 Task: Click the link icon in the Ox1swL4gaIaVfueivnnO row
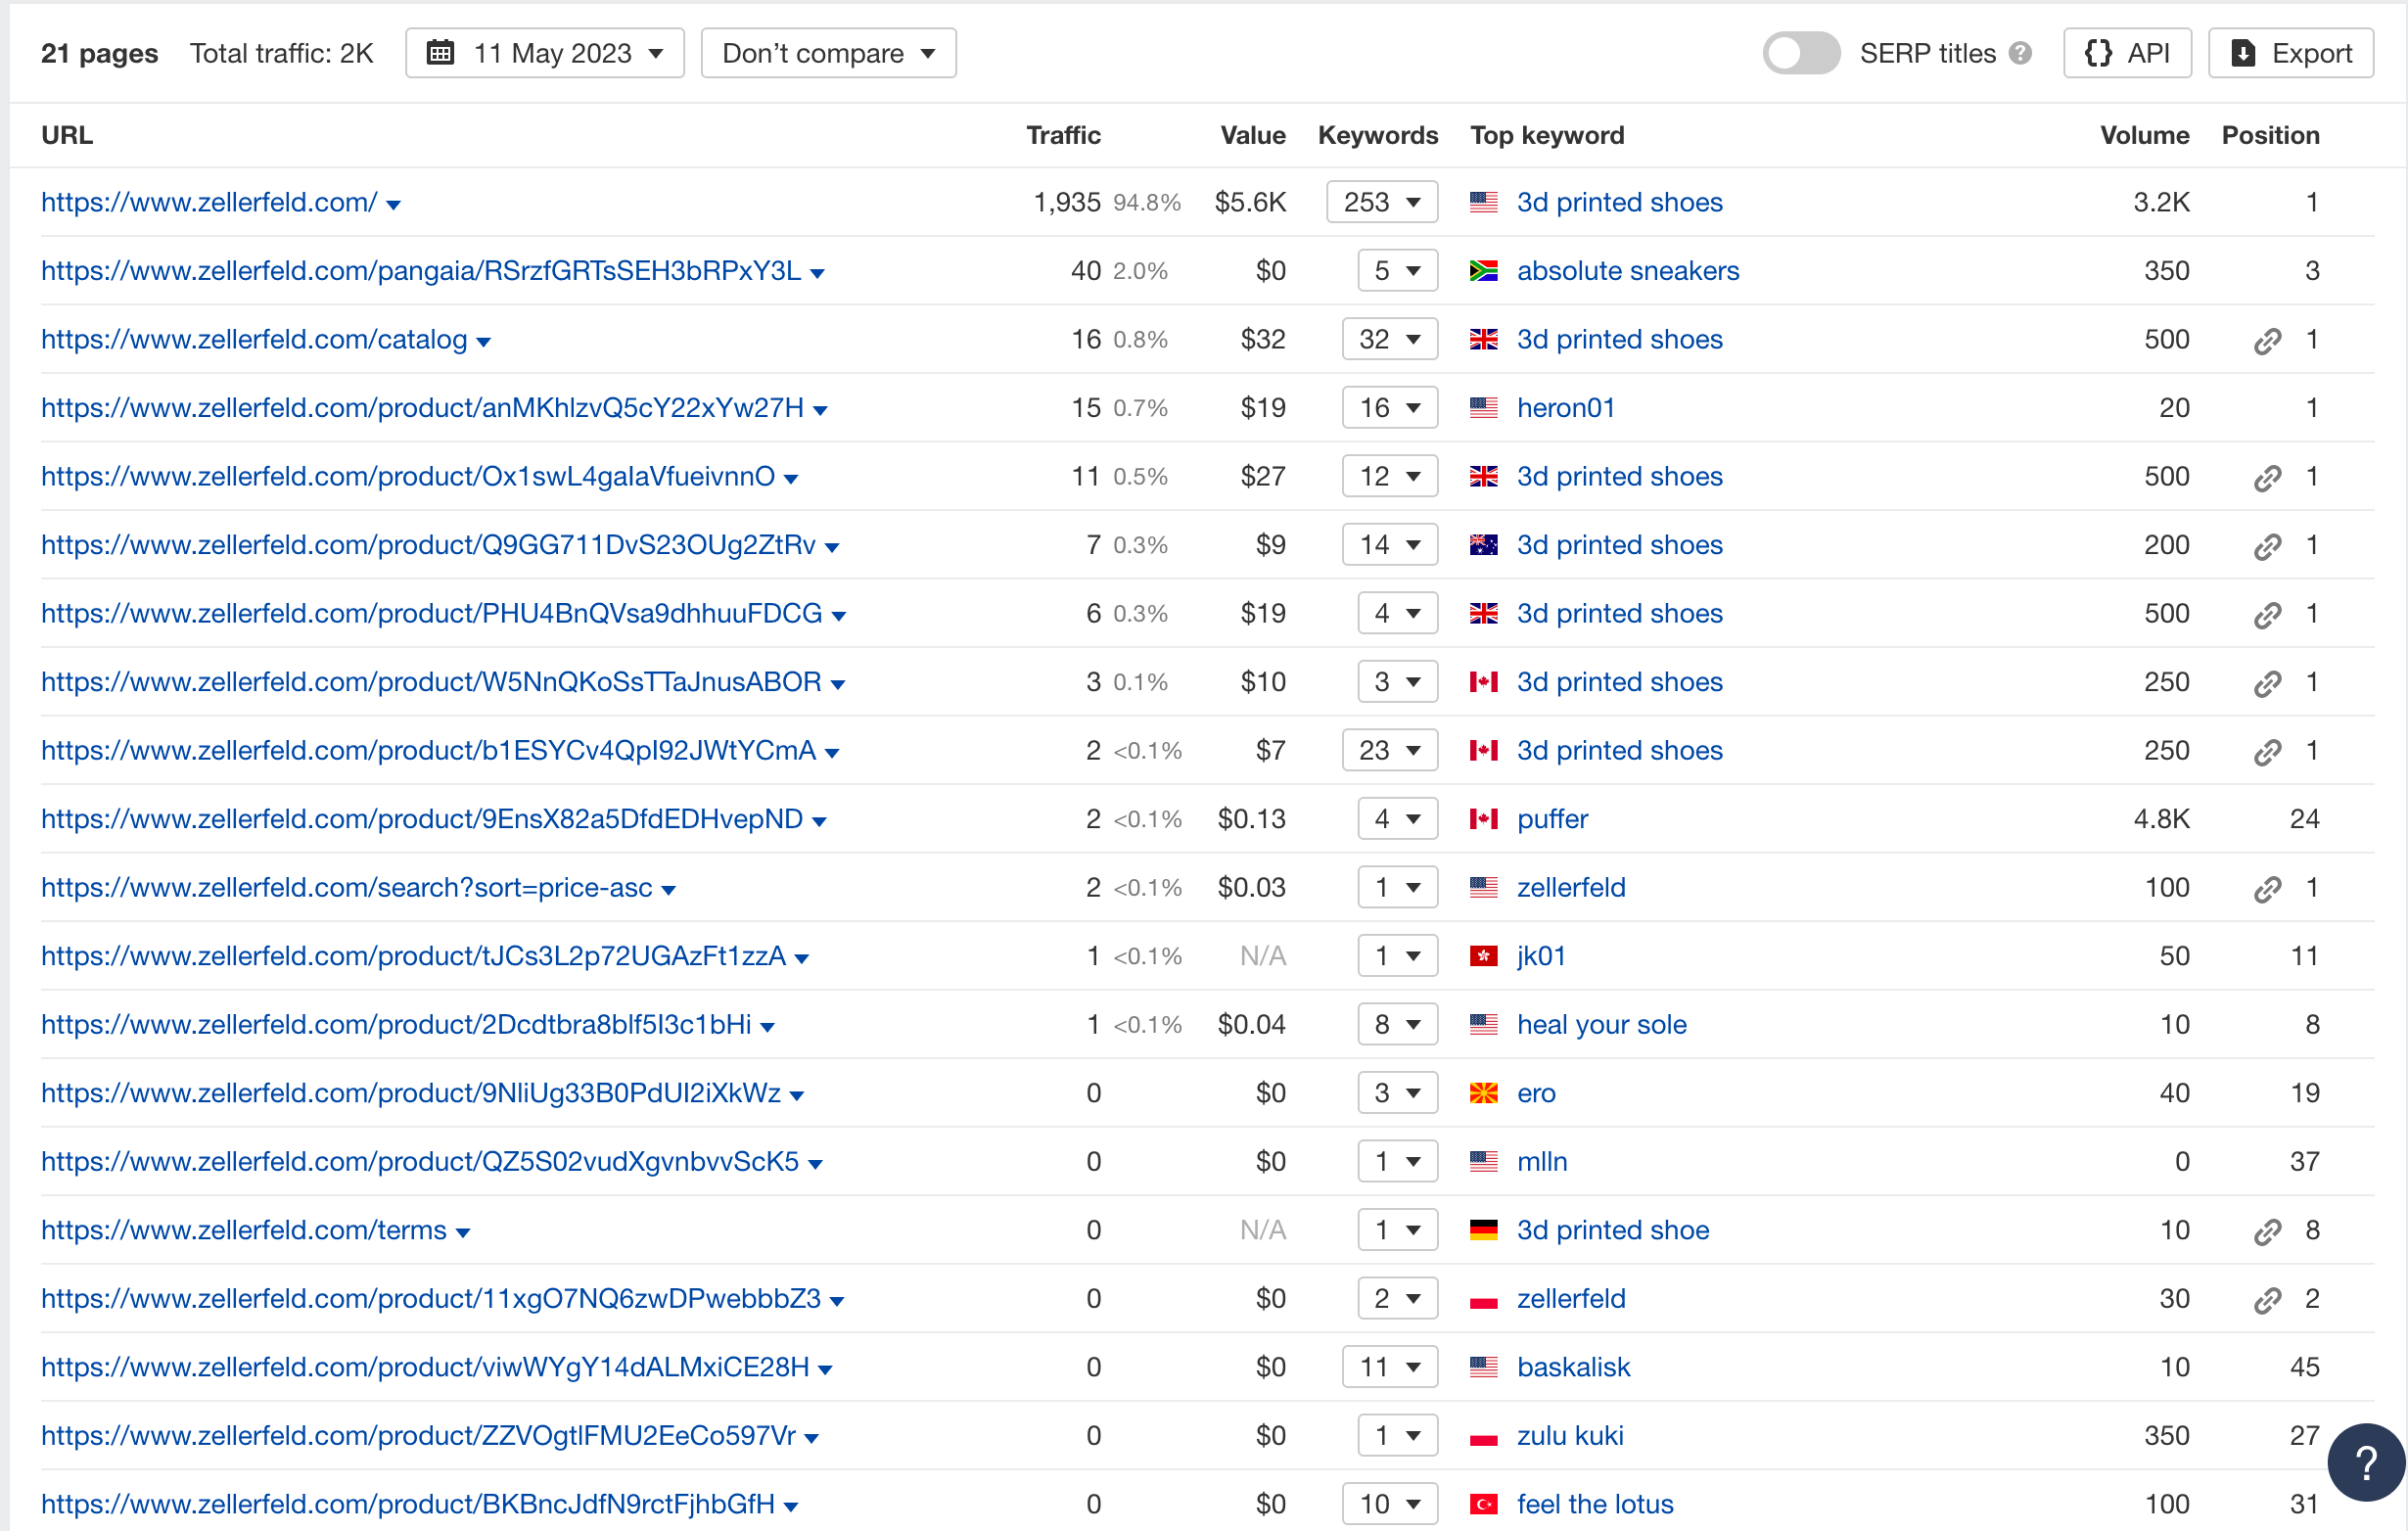(2267, 478)
